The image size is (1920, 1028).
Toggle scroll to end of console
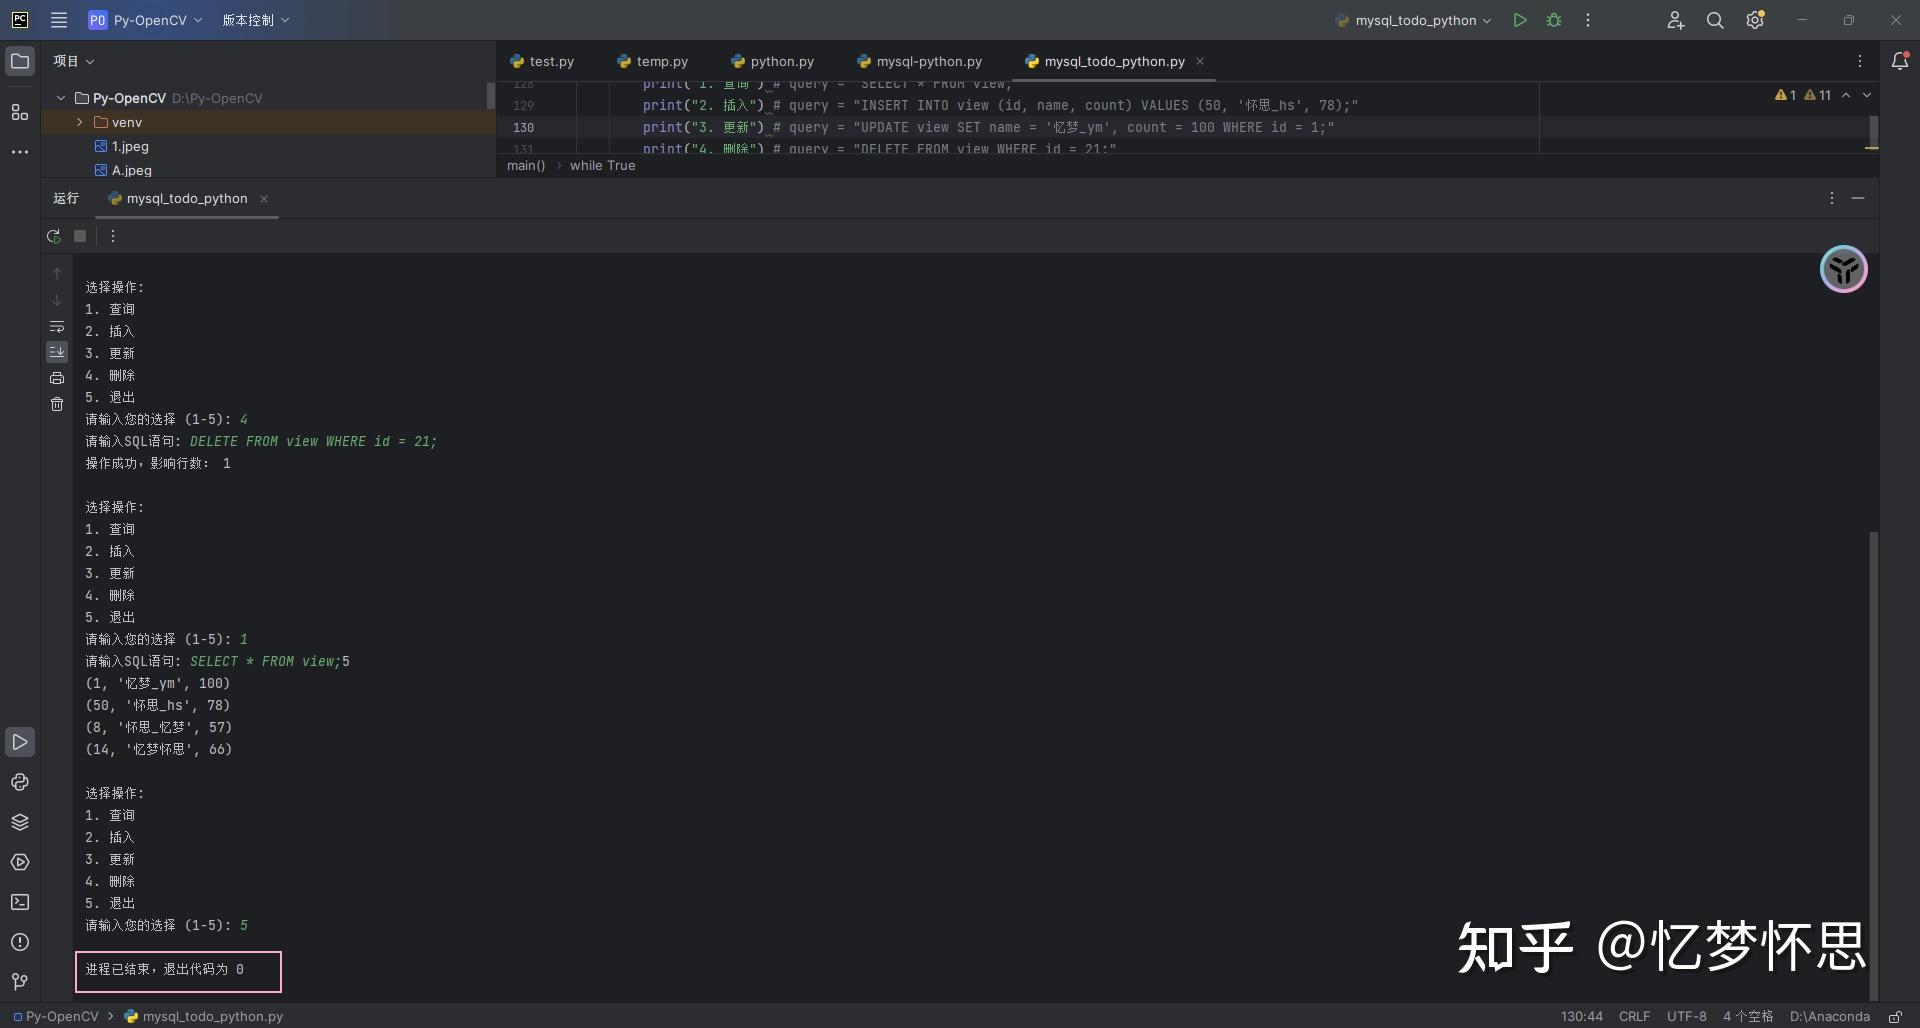point(57,352)
